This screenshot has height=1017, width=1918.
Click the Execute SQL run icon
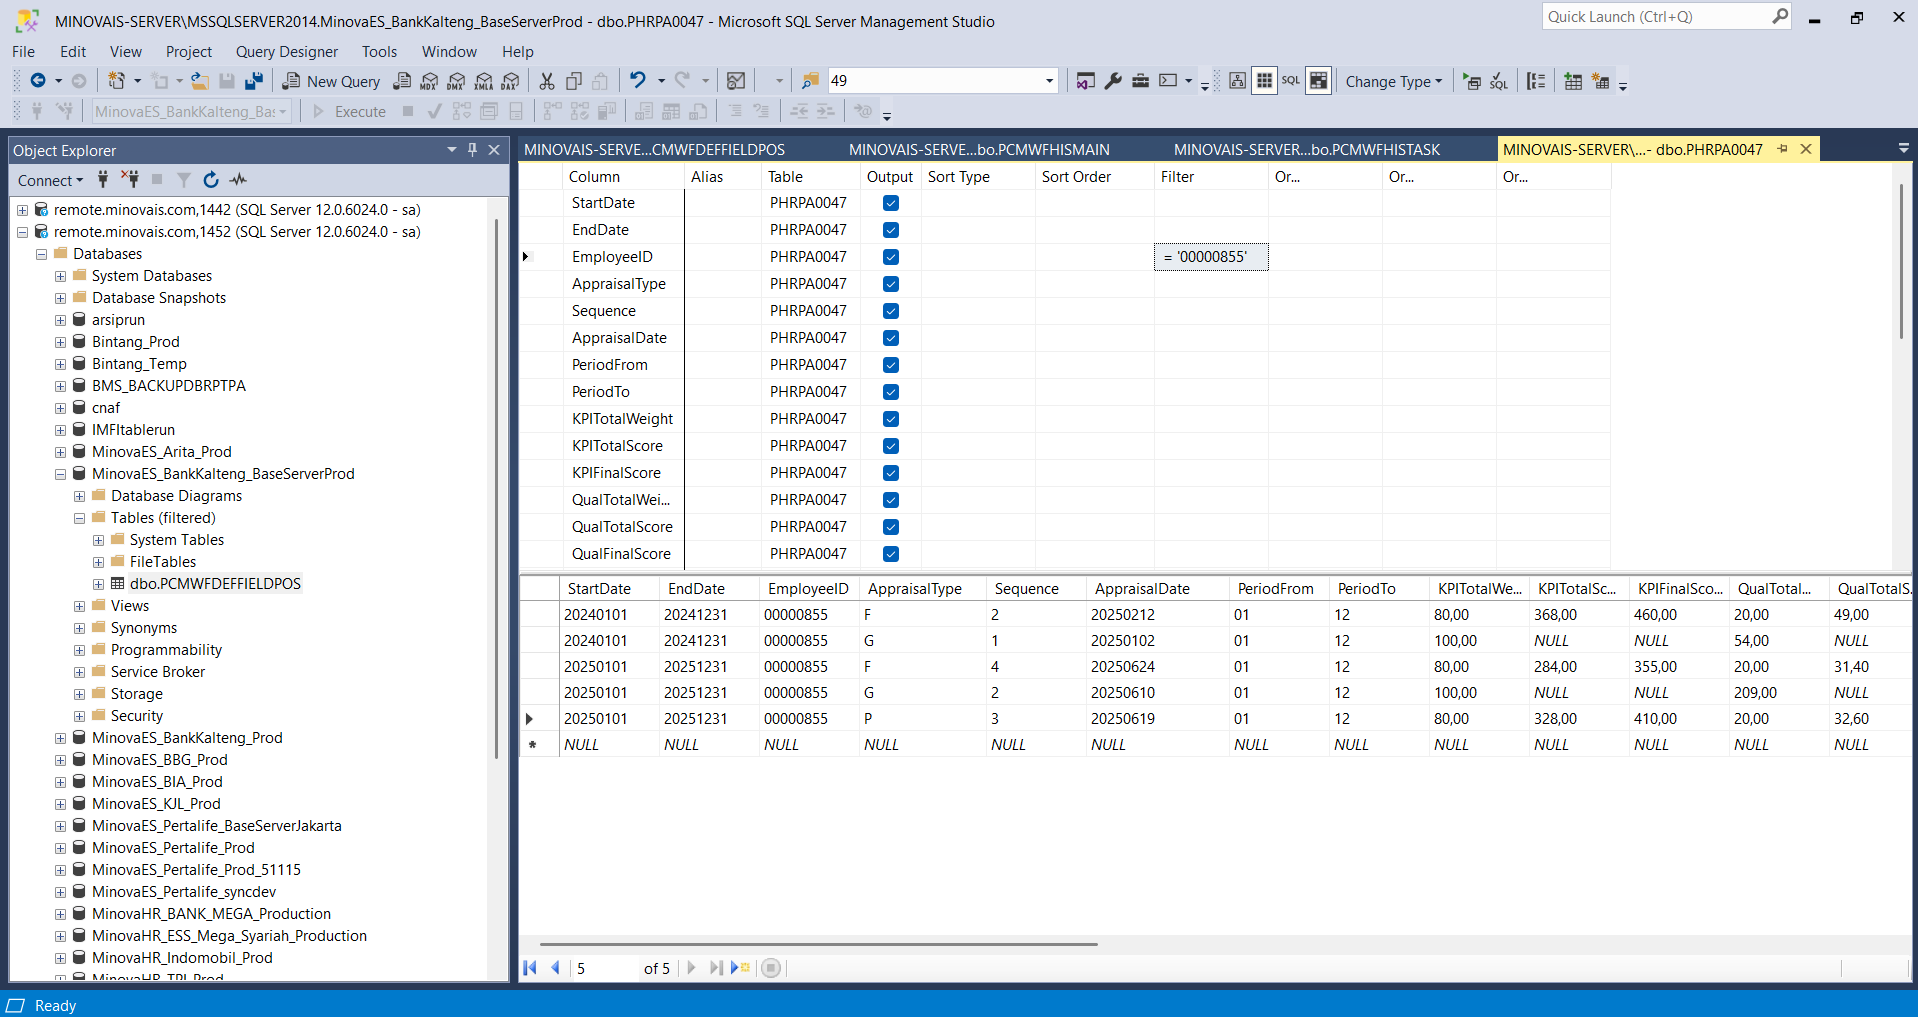pos(1472,81)
